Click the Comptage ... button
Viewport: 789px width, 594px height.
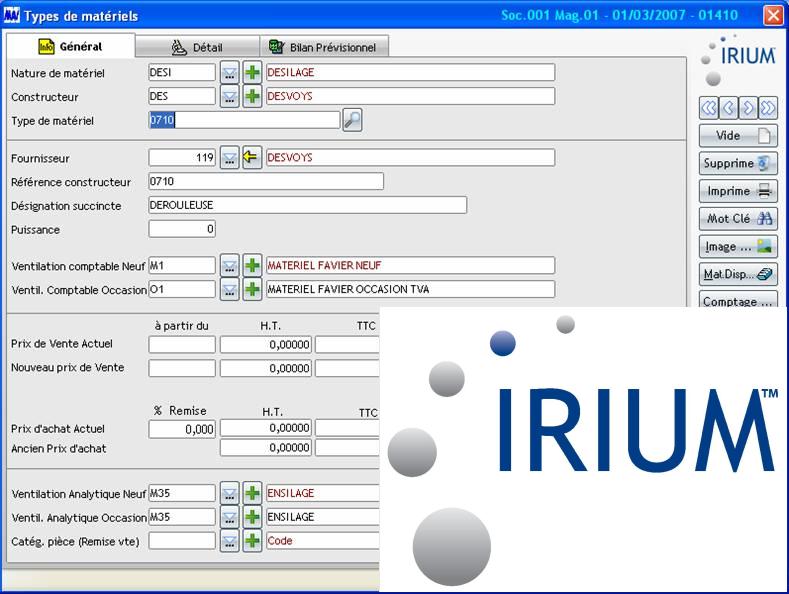(x=738, y=300)
